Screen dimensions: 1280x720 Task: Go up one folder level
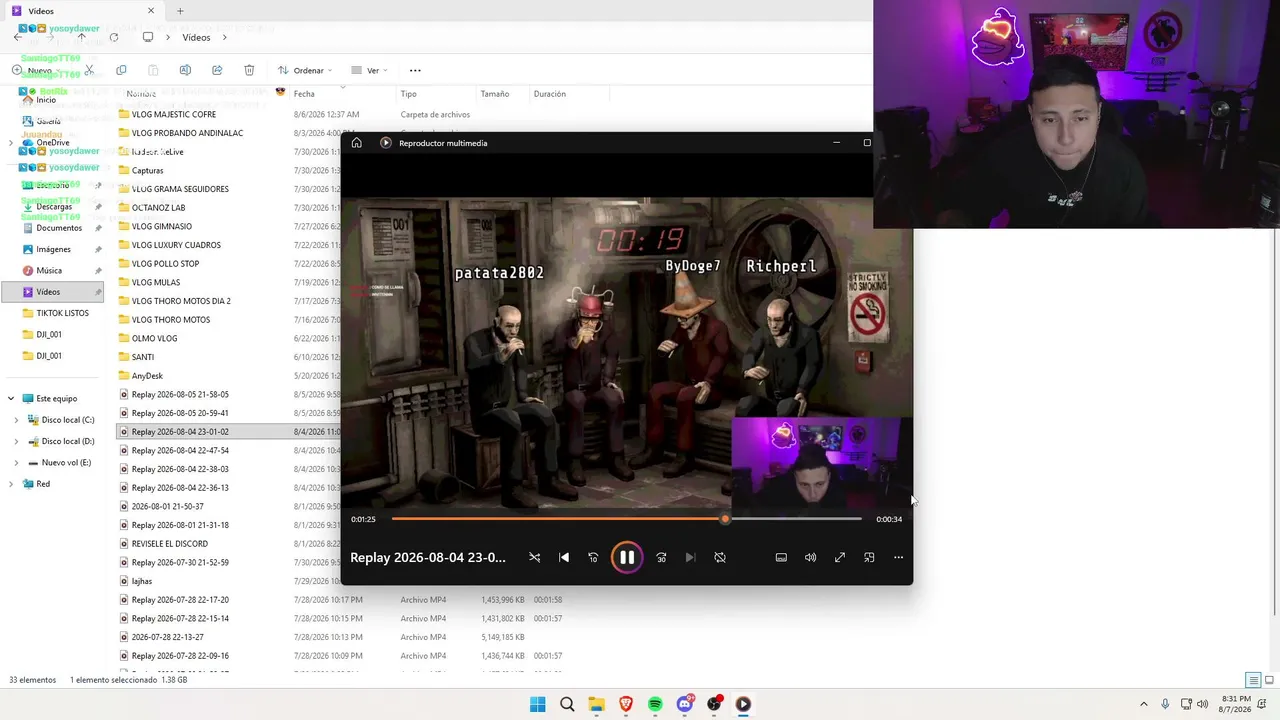(82, 37)
